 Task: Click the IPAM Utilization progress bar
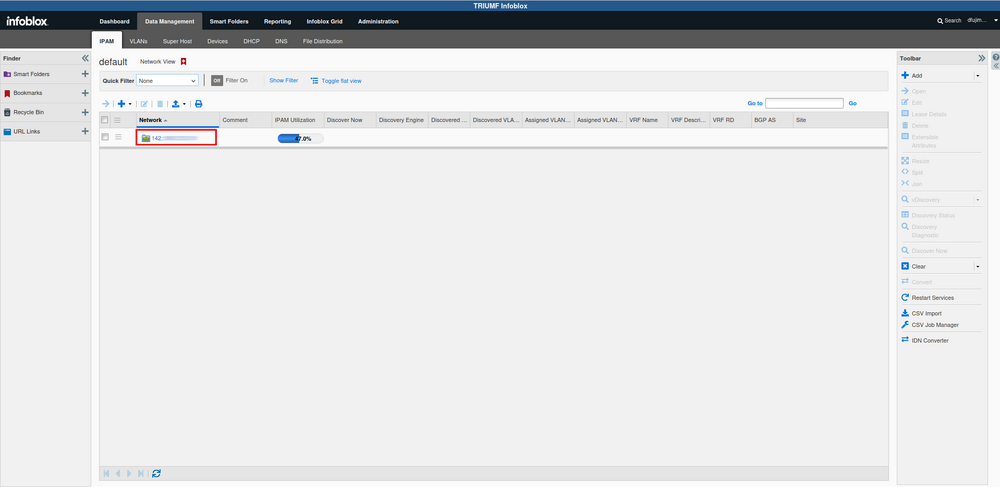pos(300,138)
